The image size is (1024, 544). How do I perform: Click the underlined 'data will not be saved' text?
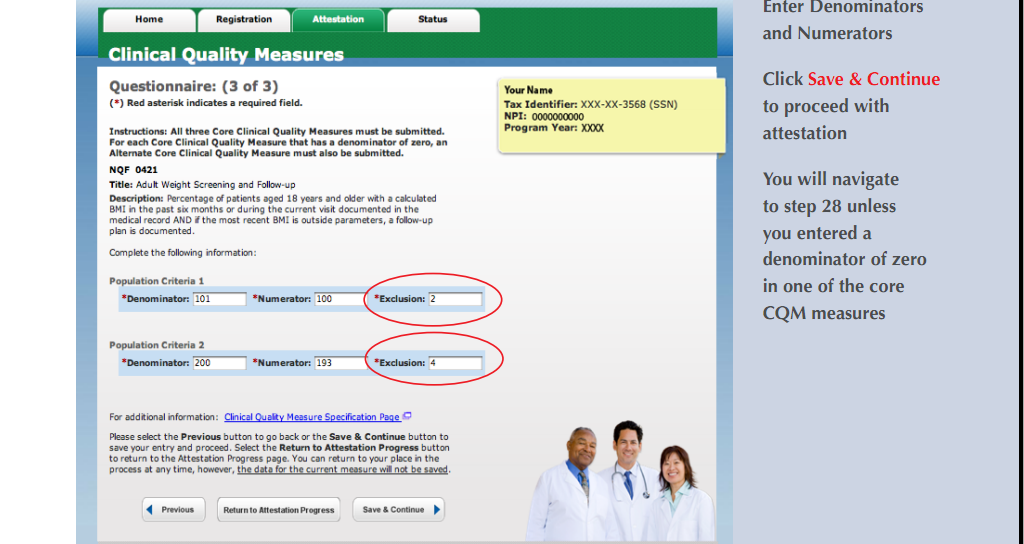pyautogui.click(x=343, y=469)
